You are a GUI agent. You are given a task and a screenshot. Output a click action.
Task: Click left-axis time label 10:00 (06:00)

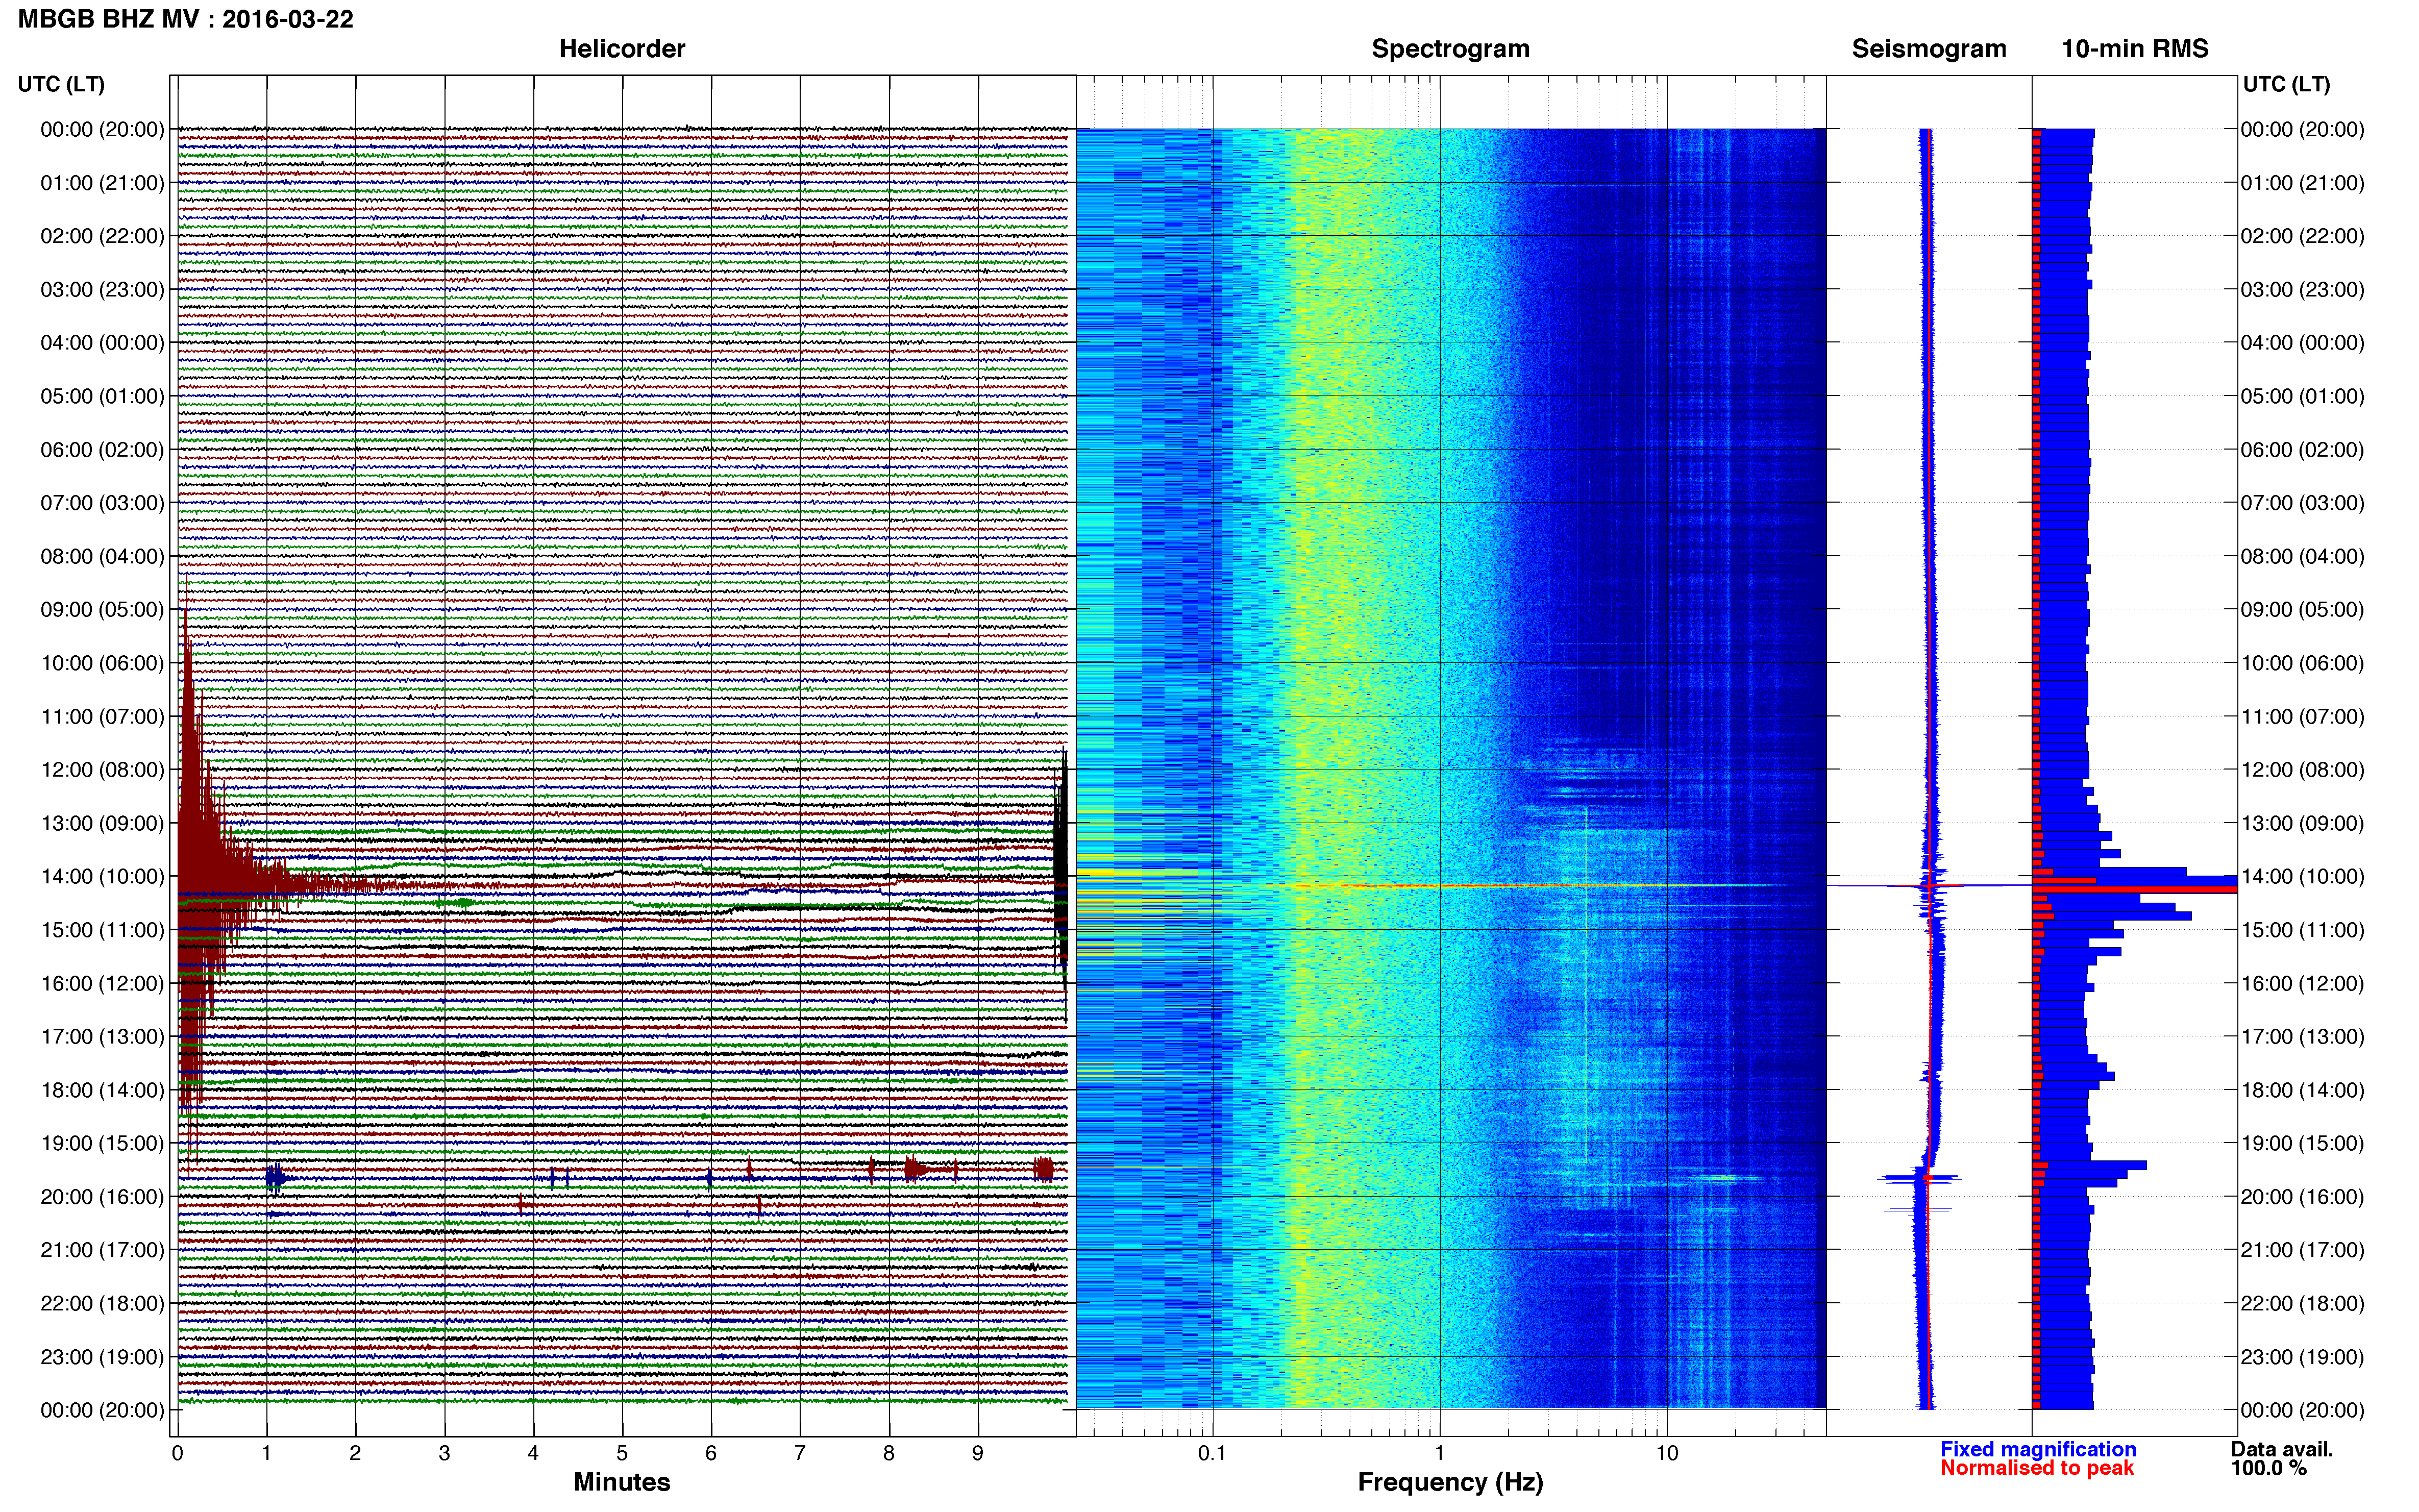point(102,663)
